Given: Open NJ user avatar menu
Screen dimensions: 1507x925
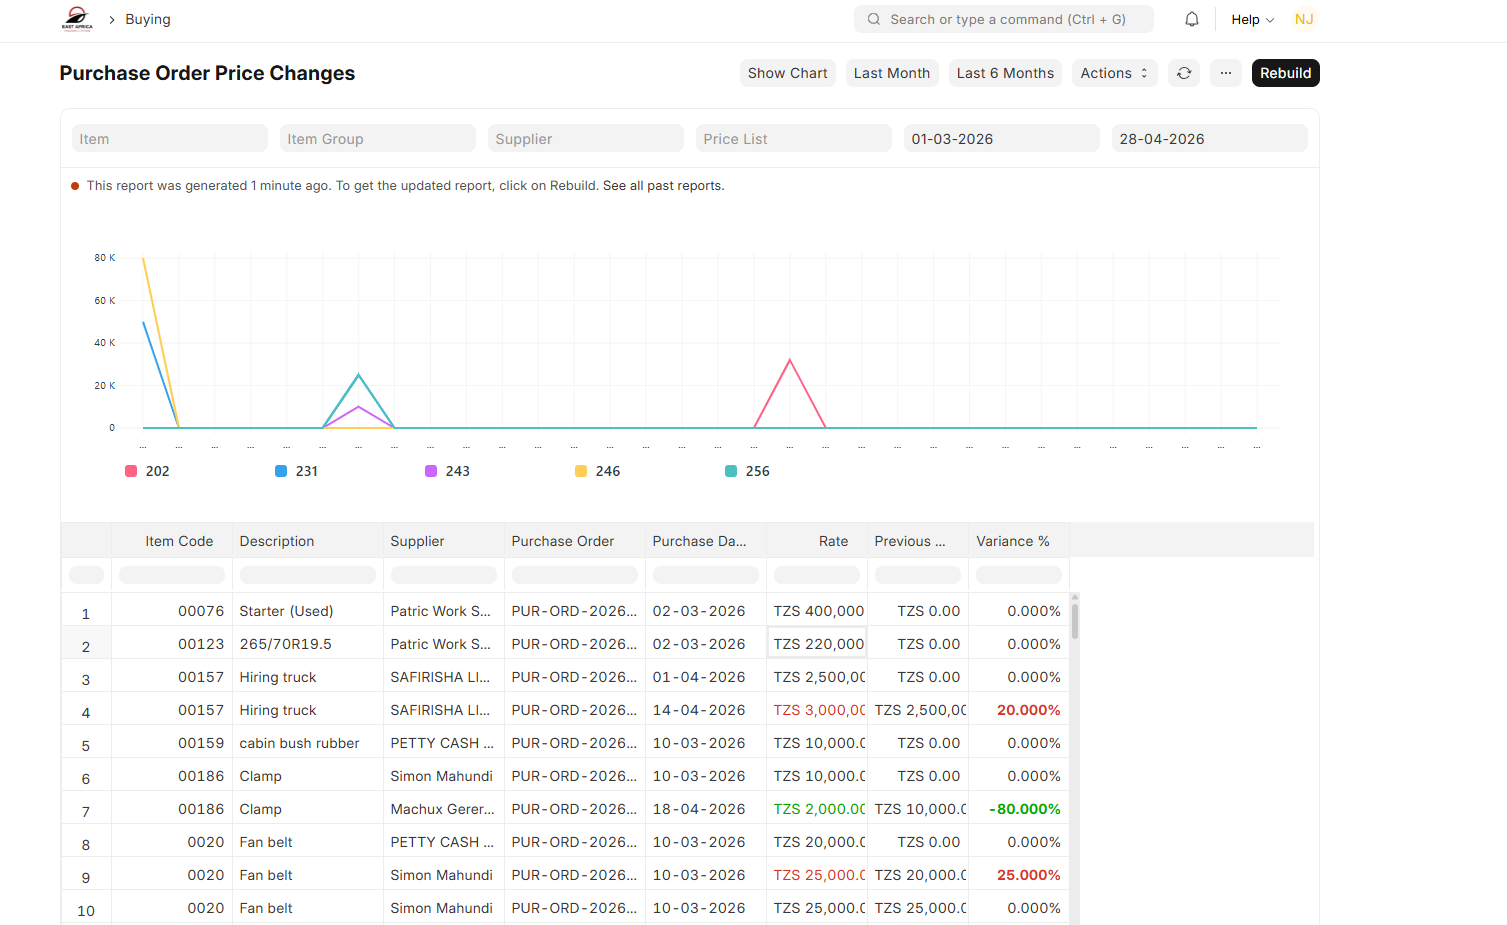Looking at the screenshot, I should [x=1304, y=19].
